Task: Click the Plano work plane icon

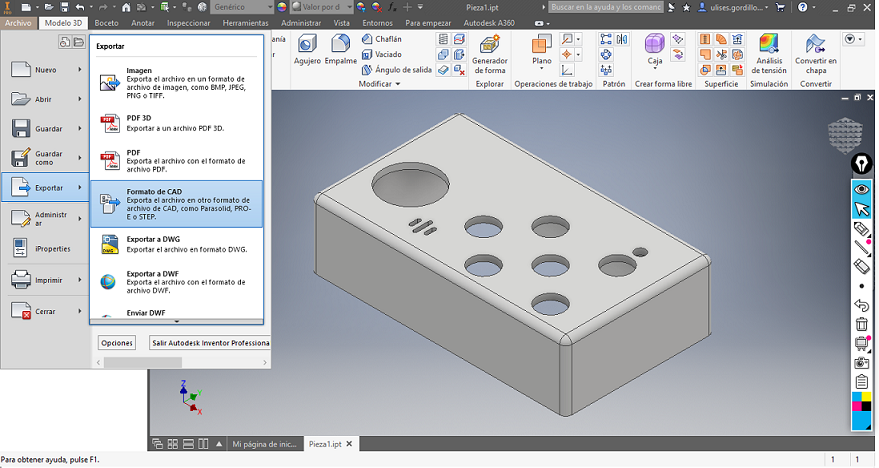Action: [x=542, y=43]
